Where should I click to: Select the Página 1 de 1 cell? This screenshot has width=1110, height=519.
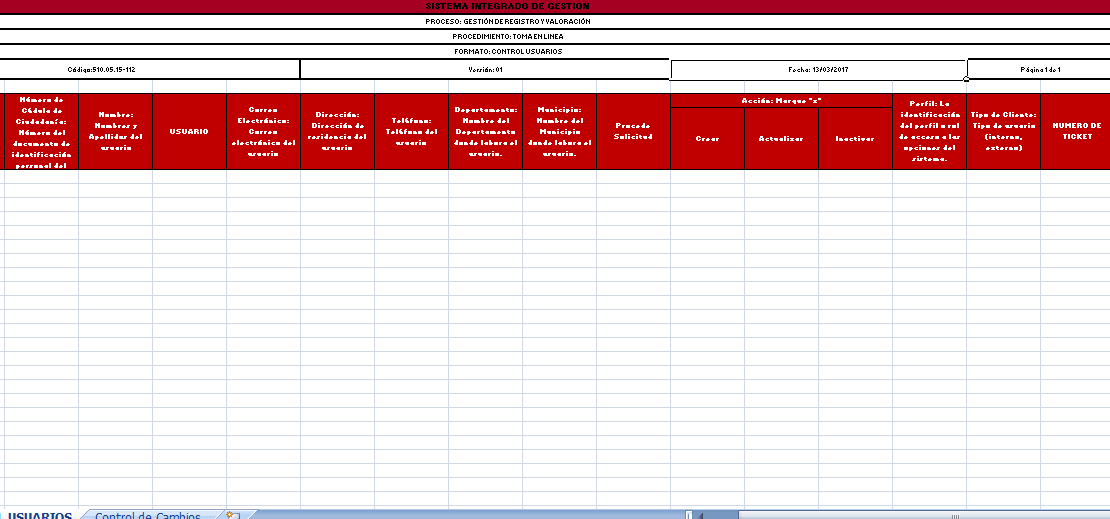coord(1039,69)
